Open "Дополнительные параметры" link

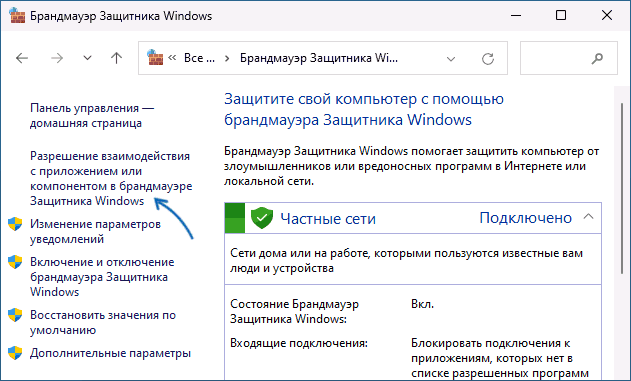click(x=110, y=353)
